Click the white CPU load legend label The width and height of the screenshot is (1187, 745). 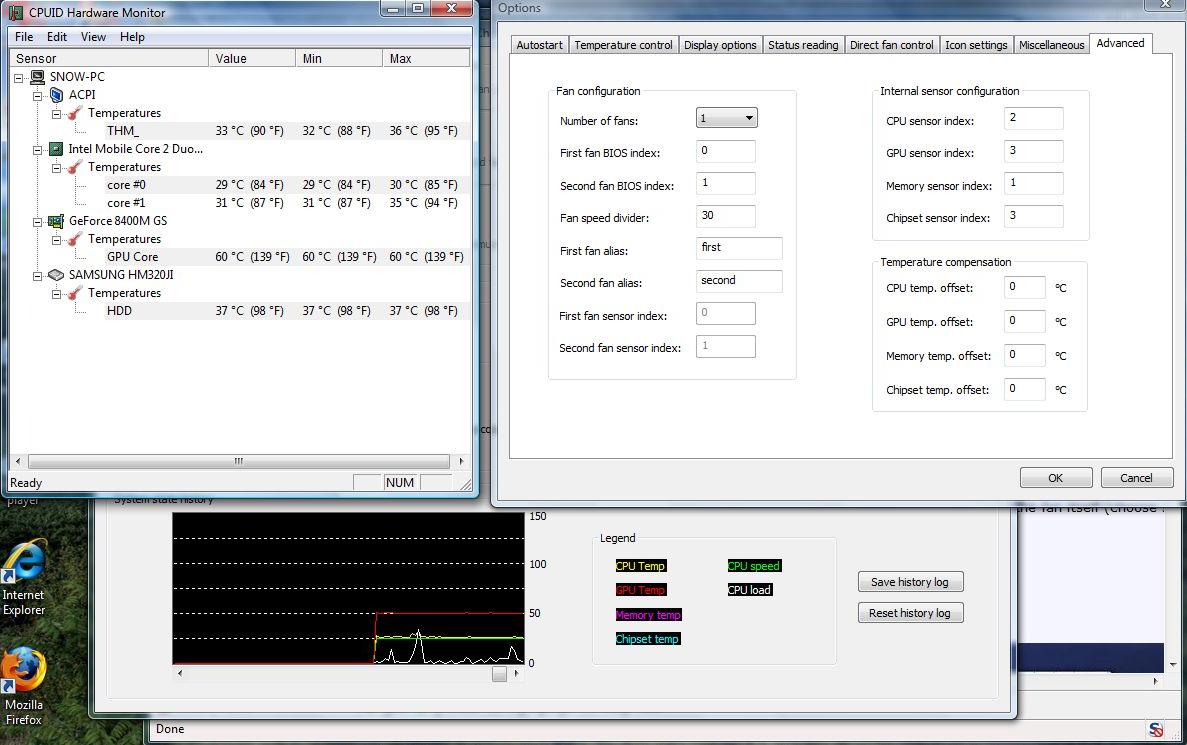coord(749,590)
